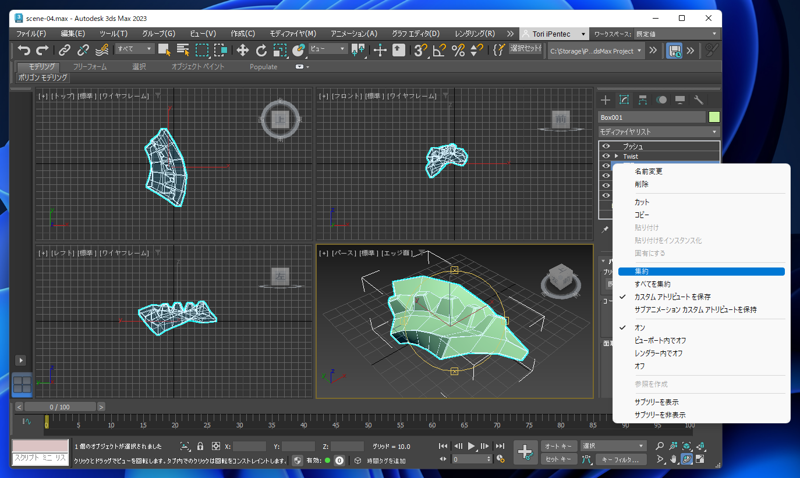
Task: Undo the last action in toolbar
Action: 23,50
